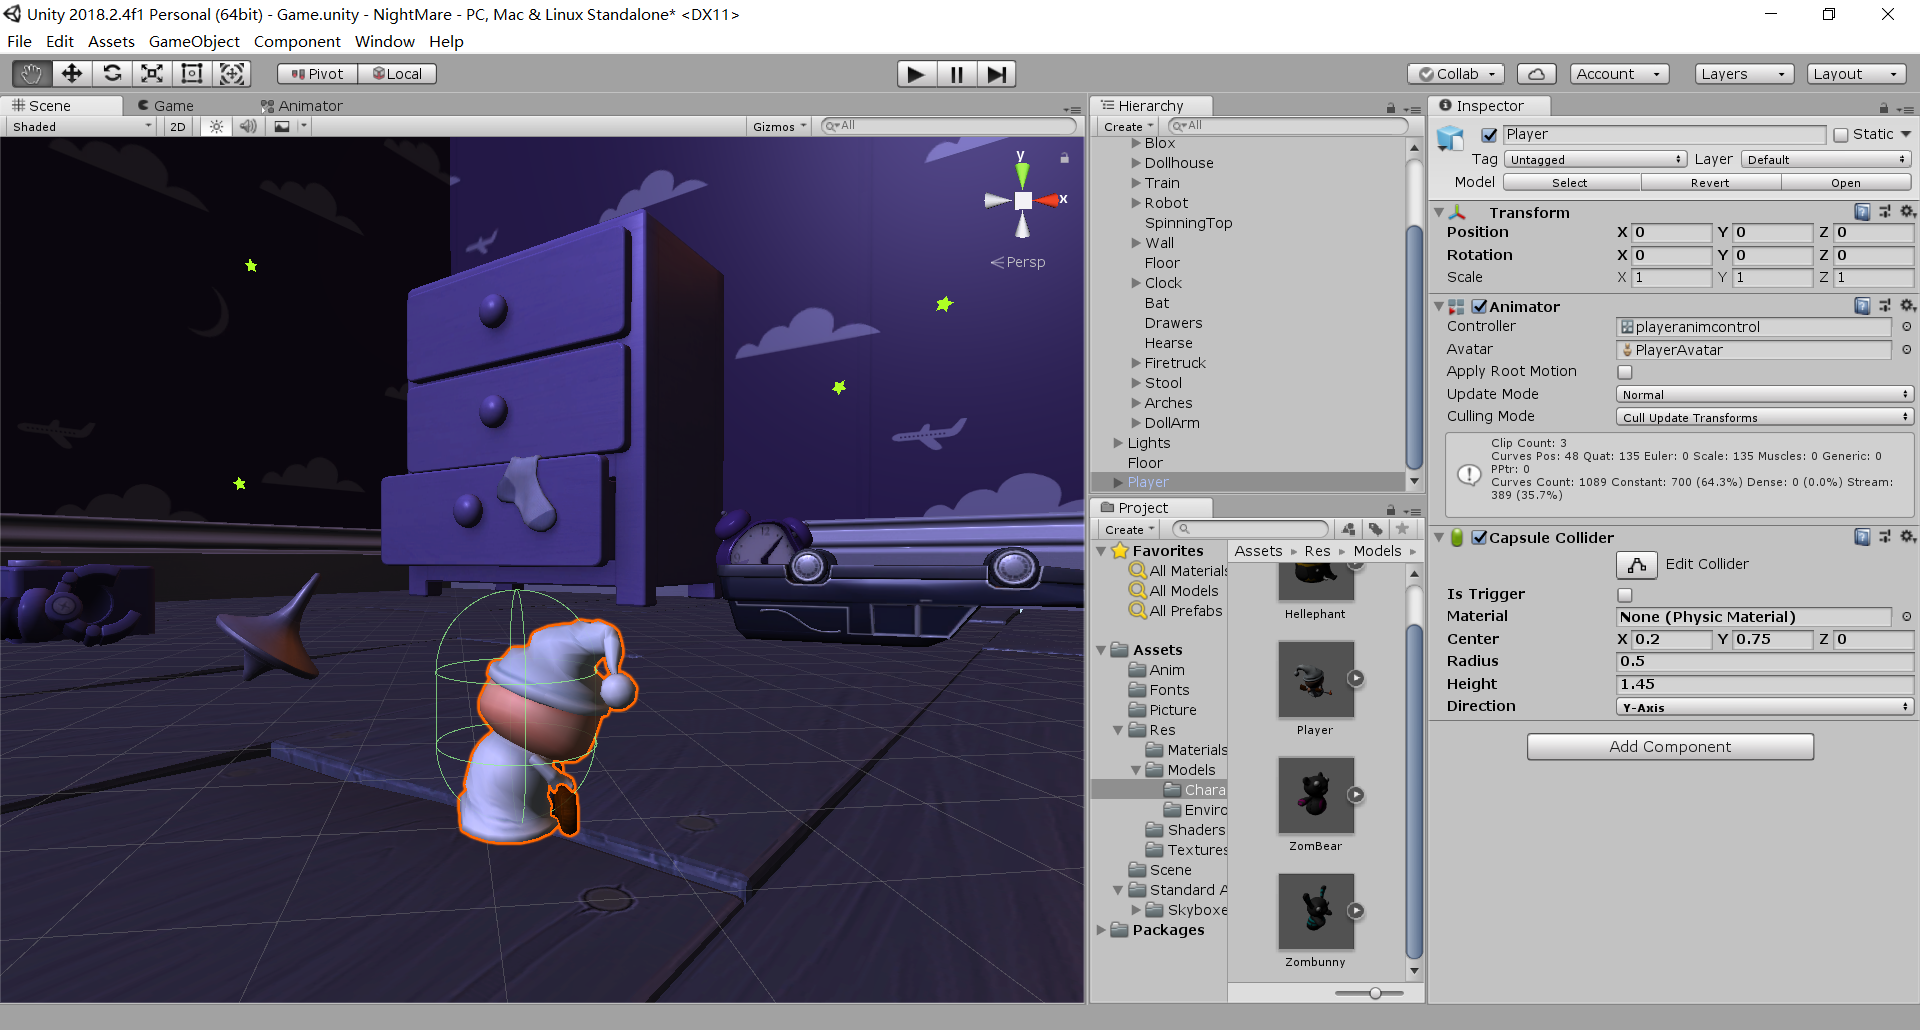The height and width of the screenshot is (1030, 1920).
Task: Select the Move tool
Action: tap(72, 73)
